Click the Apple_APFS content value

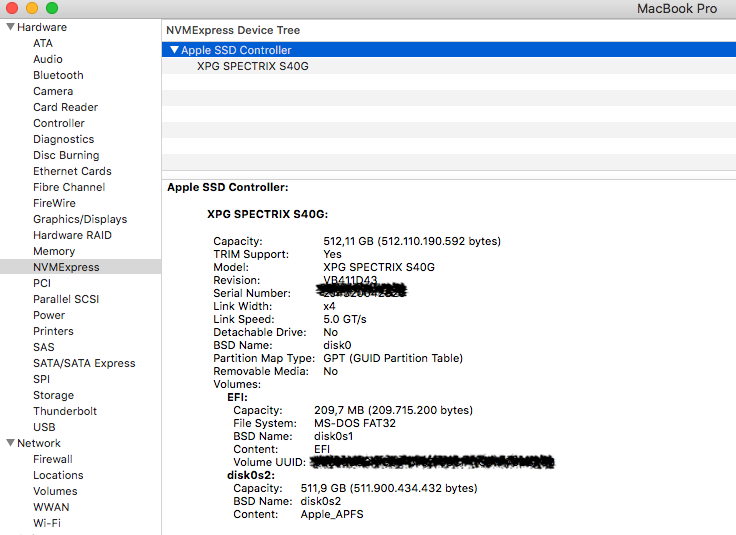[x=332, y=514]
